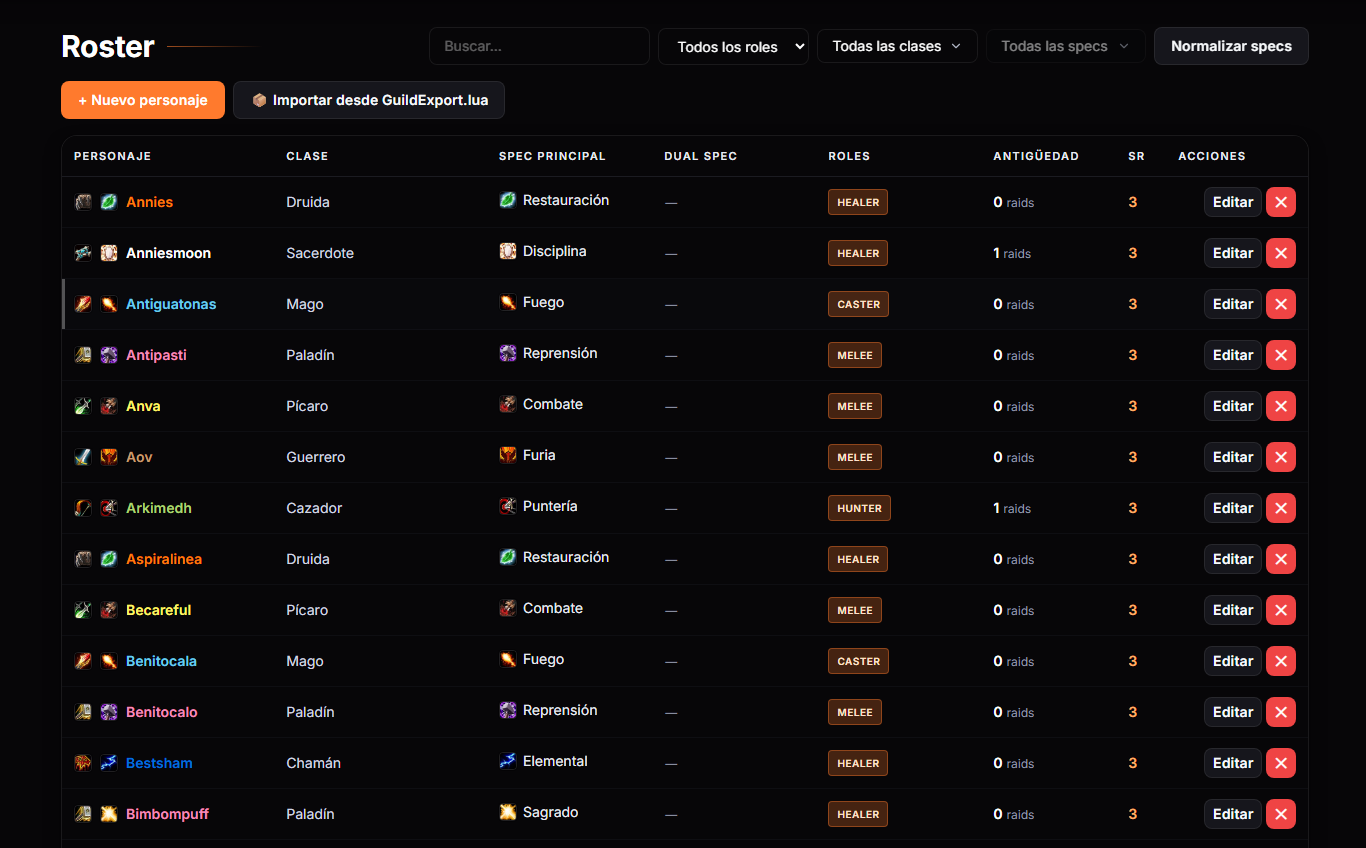The height and width of the screenshot is (848, 1366).
Task: Click the spec icon beside Disciplina for Anniesmoon
Action: (x=508, y=251)
